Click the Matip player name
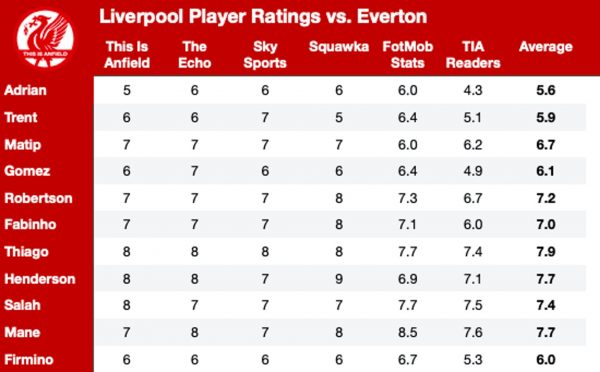The image size is (600, 372). click(x=23, y=145)
